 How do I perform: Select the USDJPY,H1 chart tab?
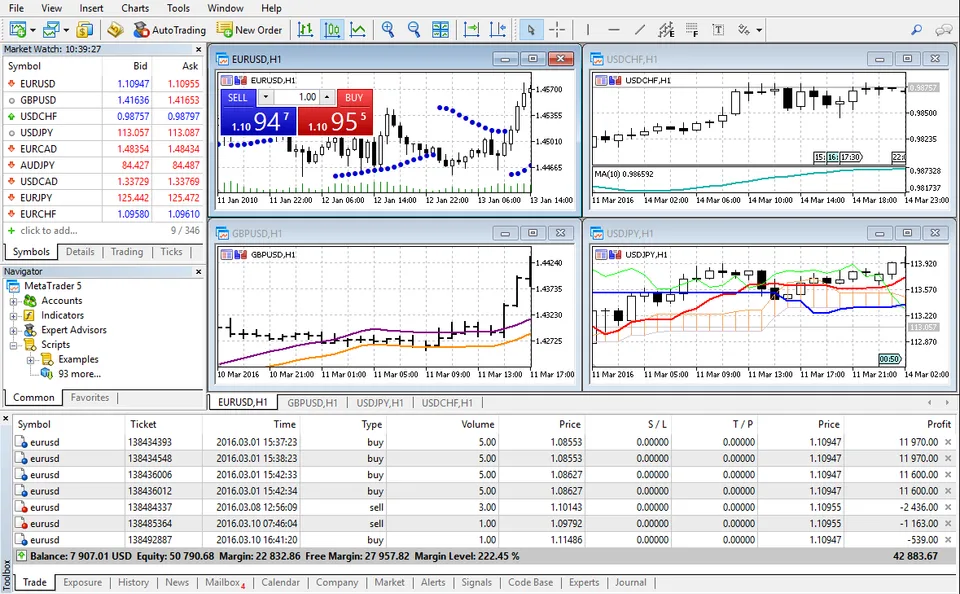[380, 403]
